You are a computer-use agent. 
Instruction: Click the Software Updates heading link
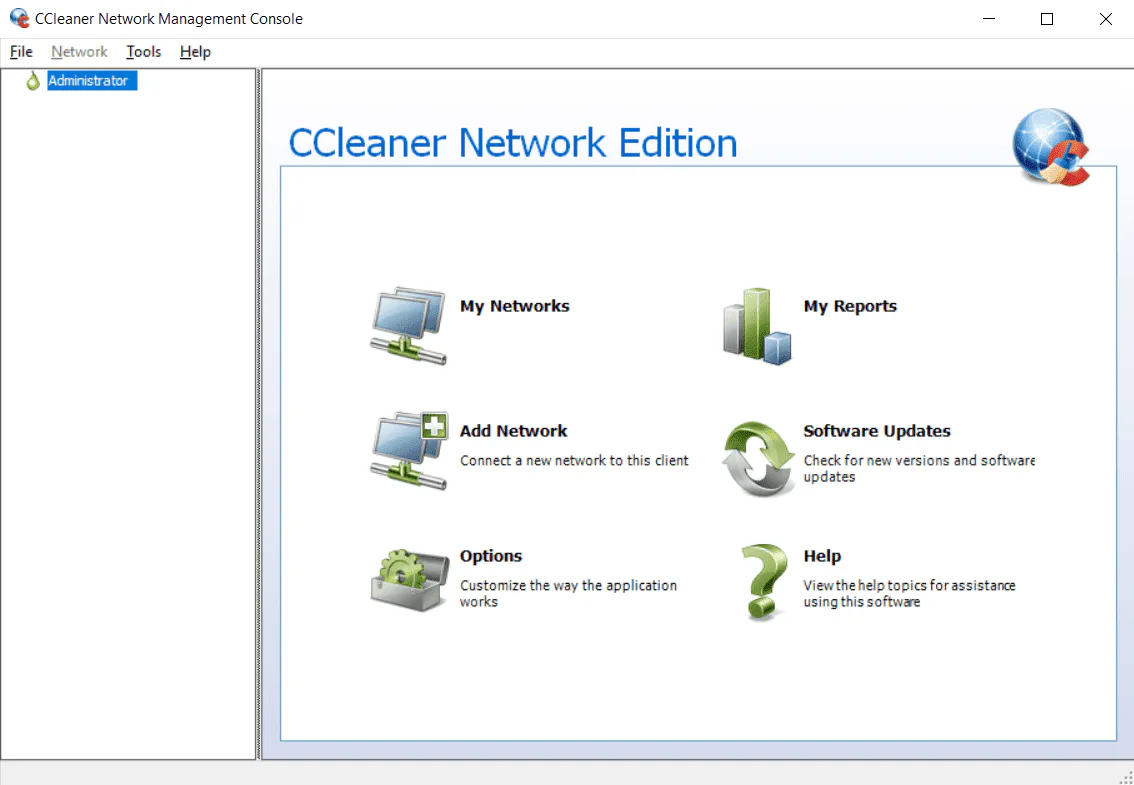[x=877, y=430]
